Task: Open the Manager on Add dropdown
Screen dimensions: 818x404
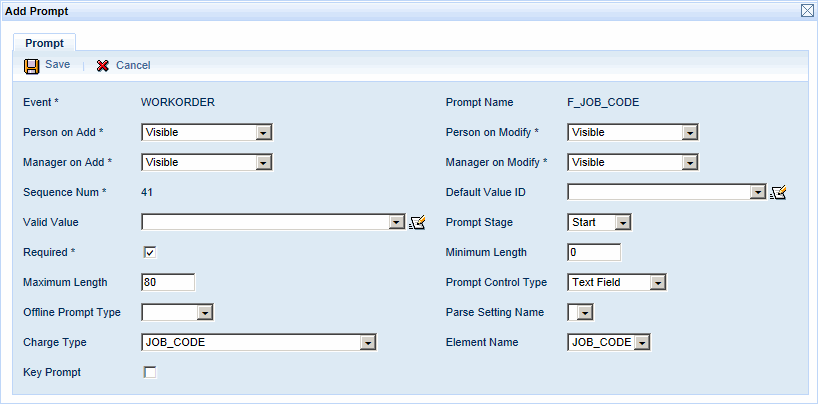Action: 263,162
